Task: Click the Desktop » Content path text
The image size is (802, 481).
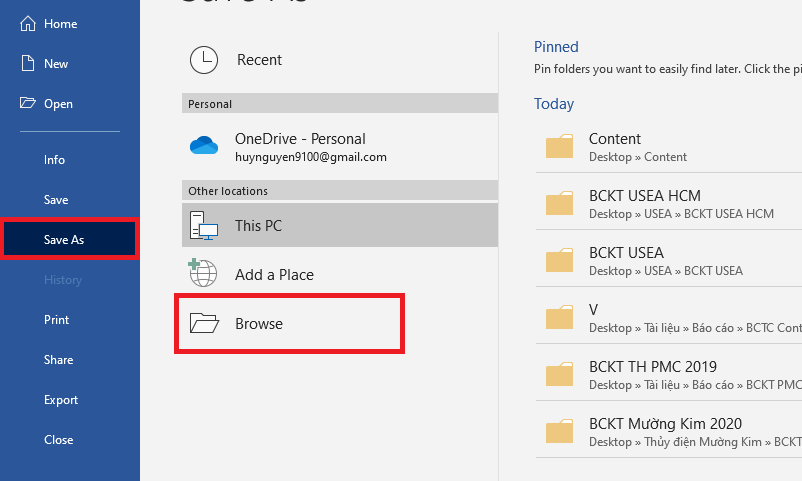Action: (637, 157)
